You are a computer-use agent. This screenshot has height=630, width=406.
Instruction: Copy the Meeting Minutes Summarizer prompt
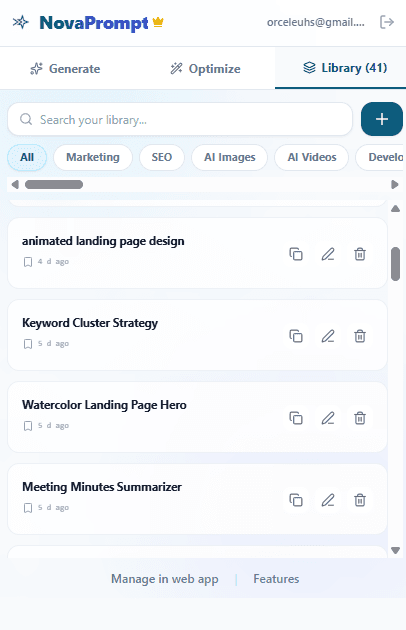pos(296,500)
